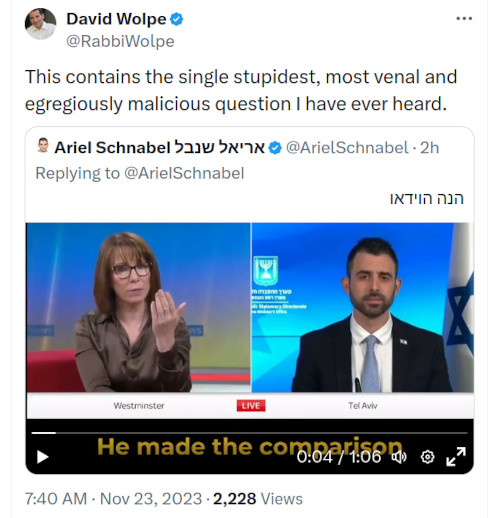
Task: Mute the video with the speaker icon
Action: 399,457
